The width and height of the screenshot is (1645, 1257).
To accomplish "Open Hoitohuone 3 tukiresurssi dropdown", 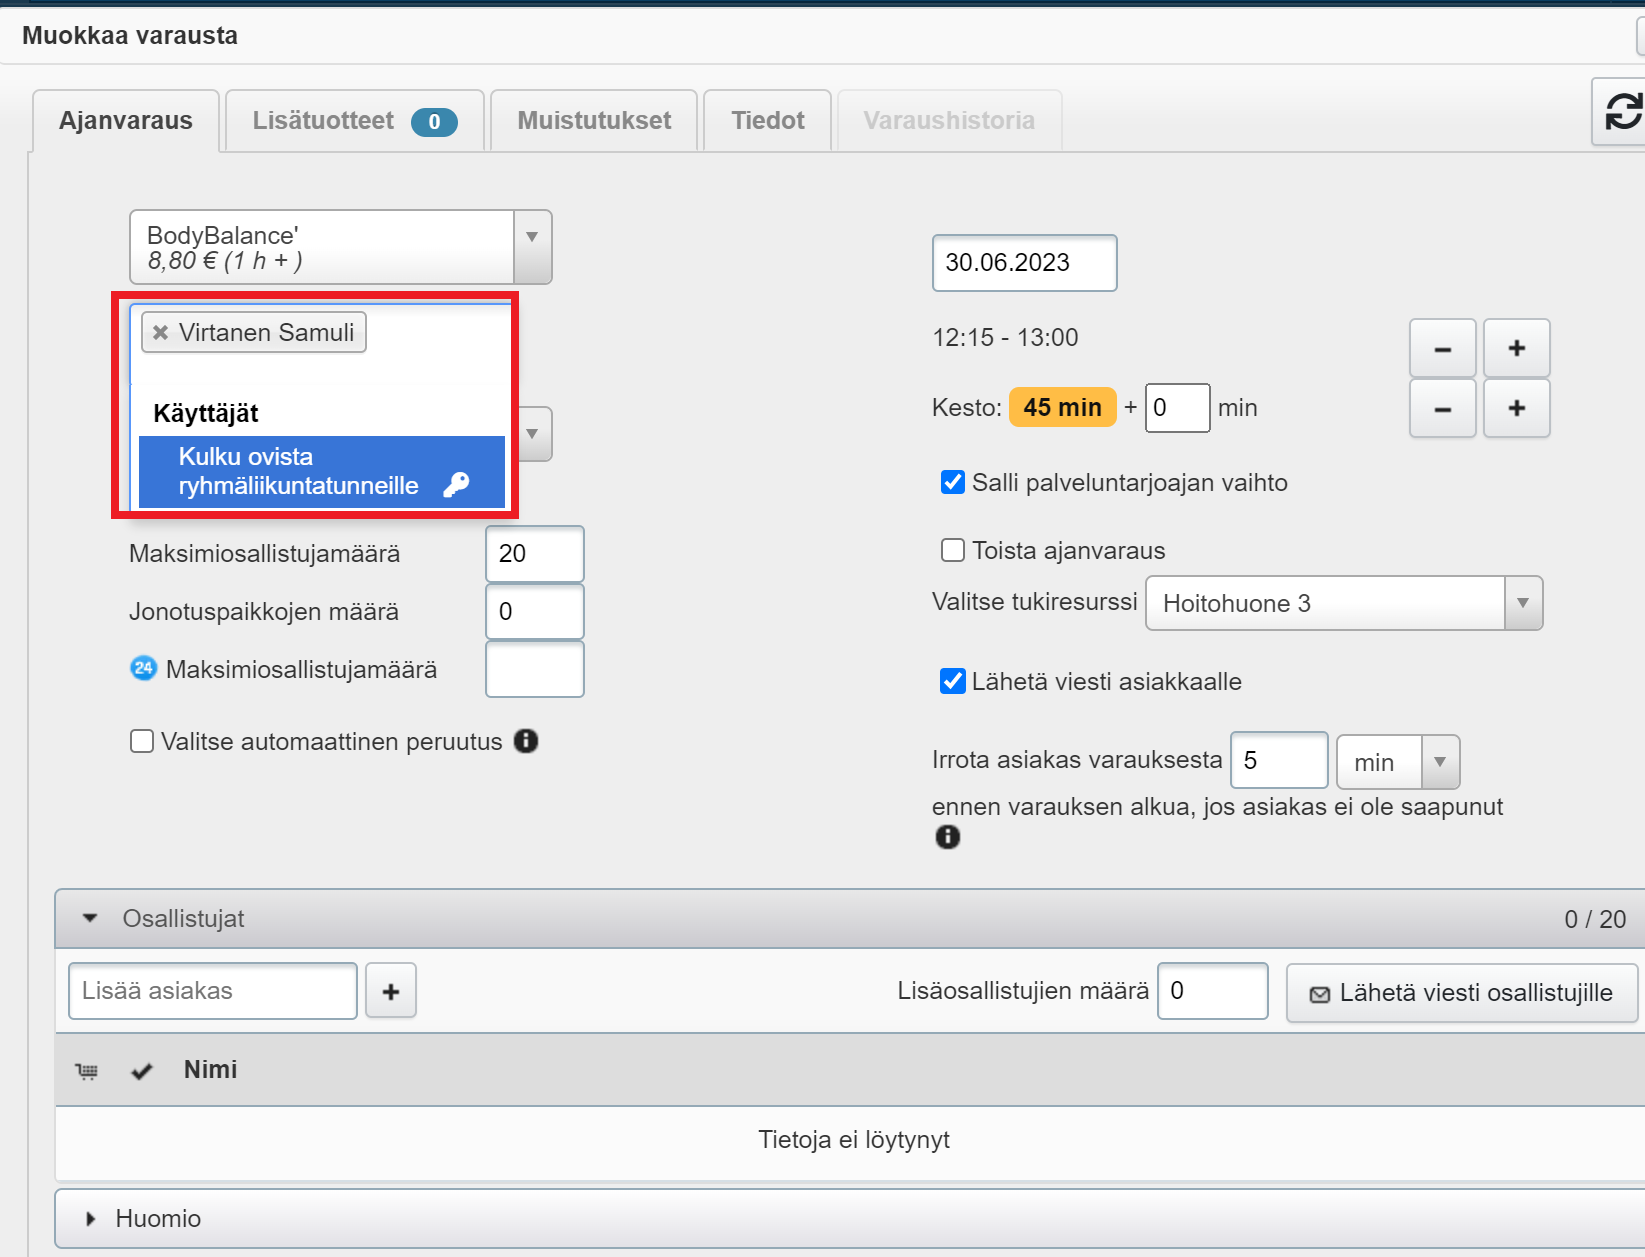I will (x=1522, y=603).
